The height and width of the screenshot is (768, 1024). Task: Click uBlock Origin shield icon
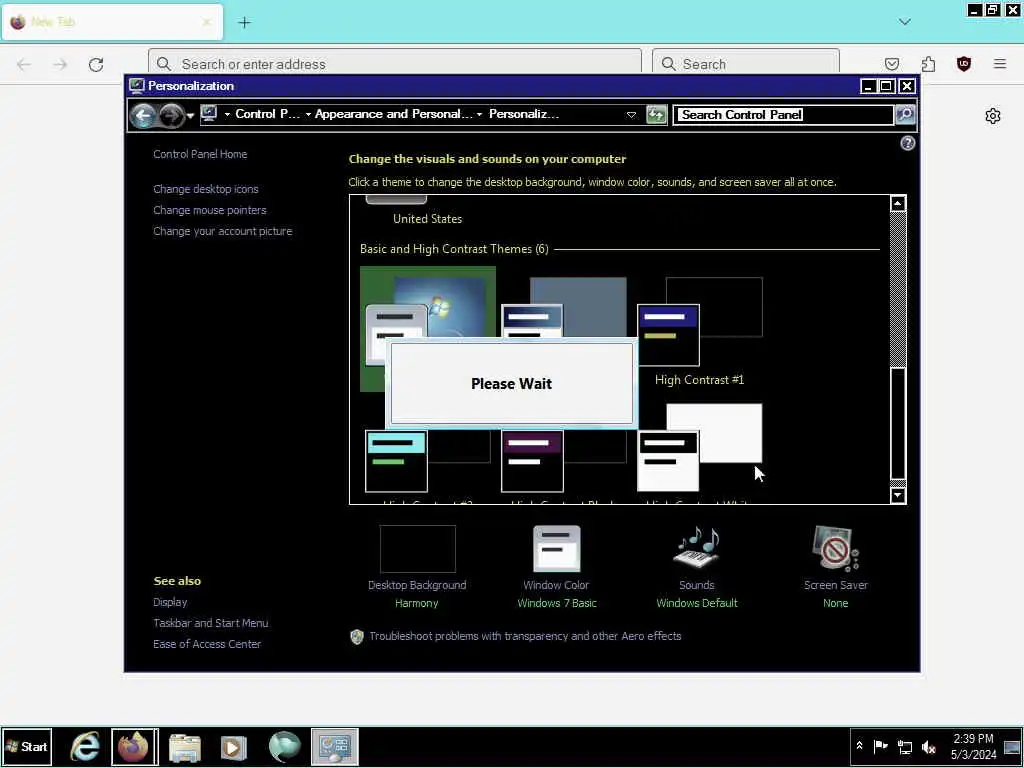point(964,64)
